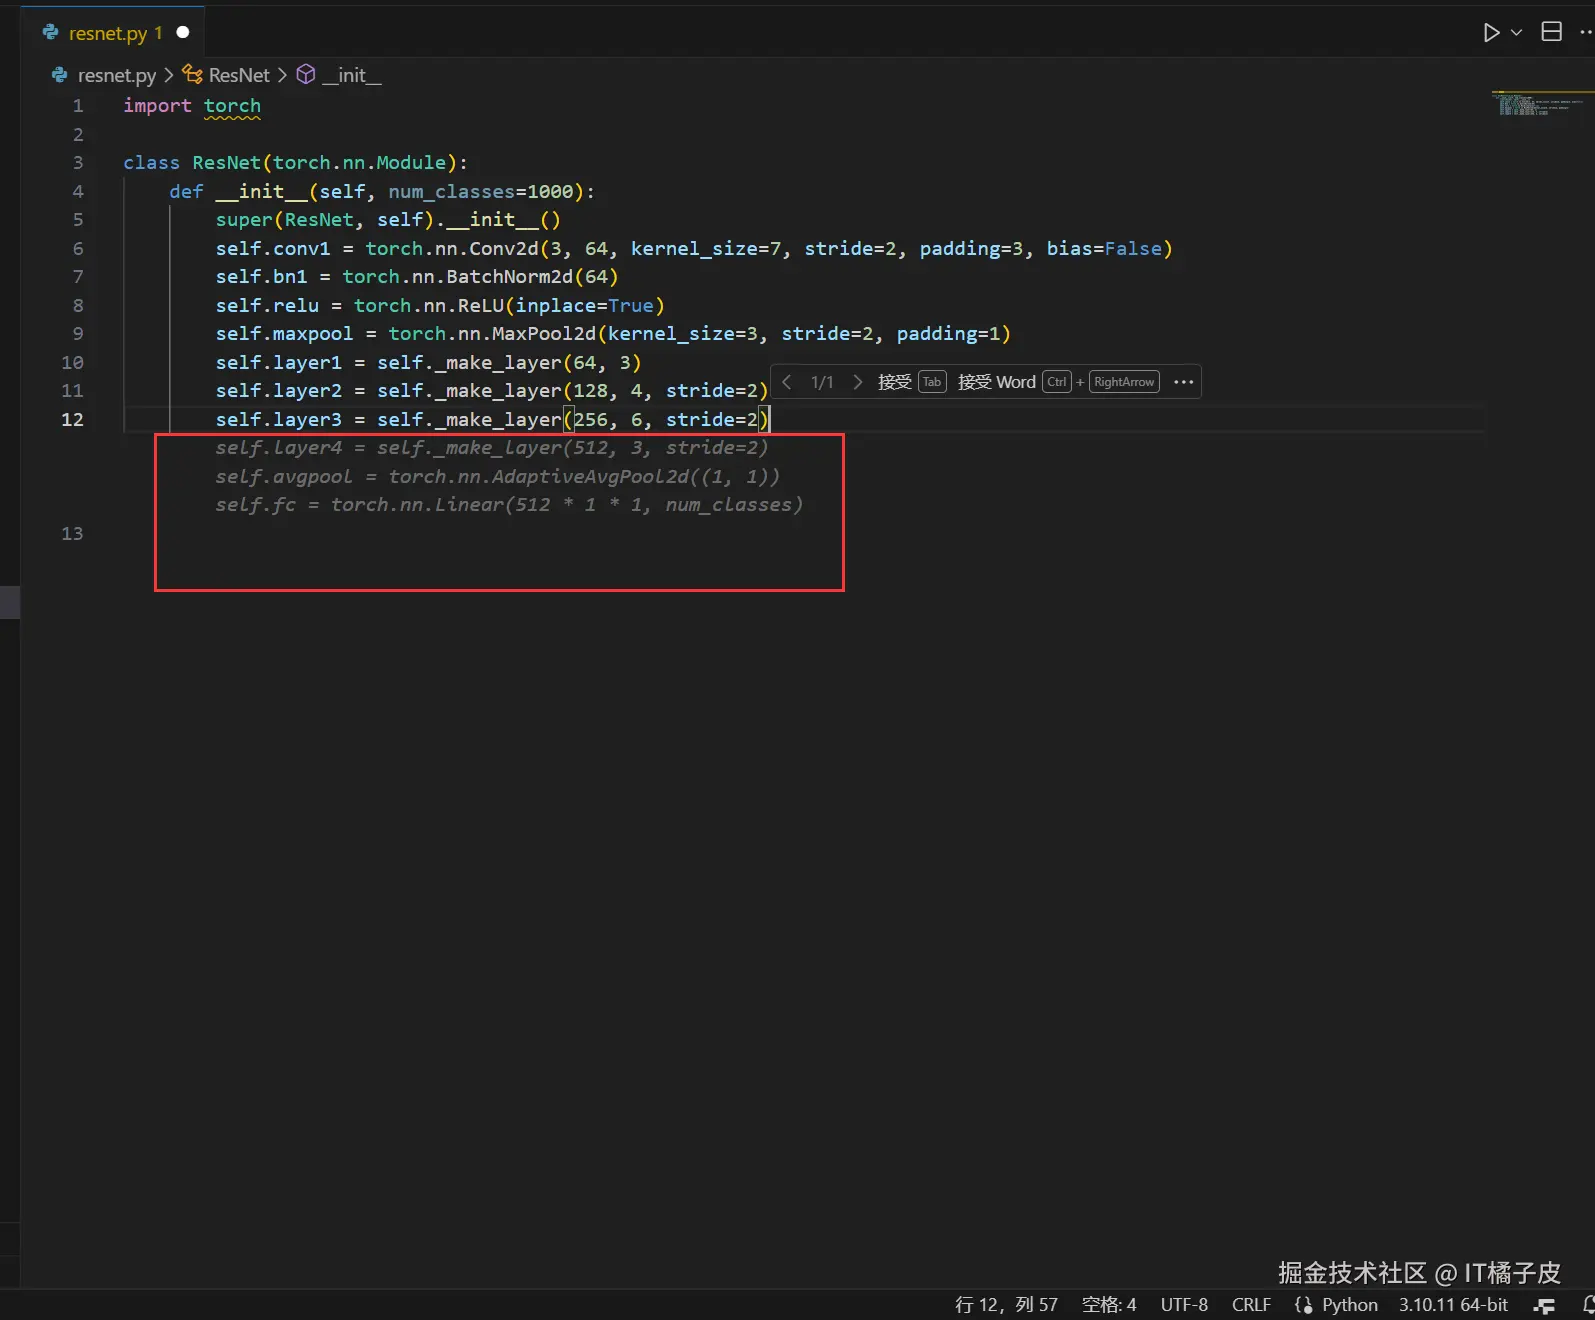
Task: Click the class ResNet declaration line
Action: 295,163
